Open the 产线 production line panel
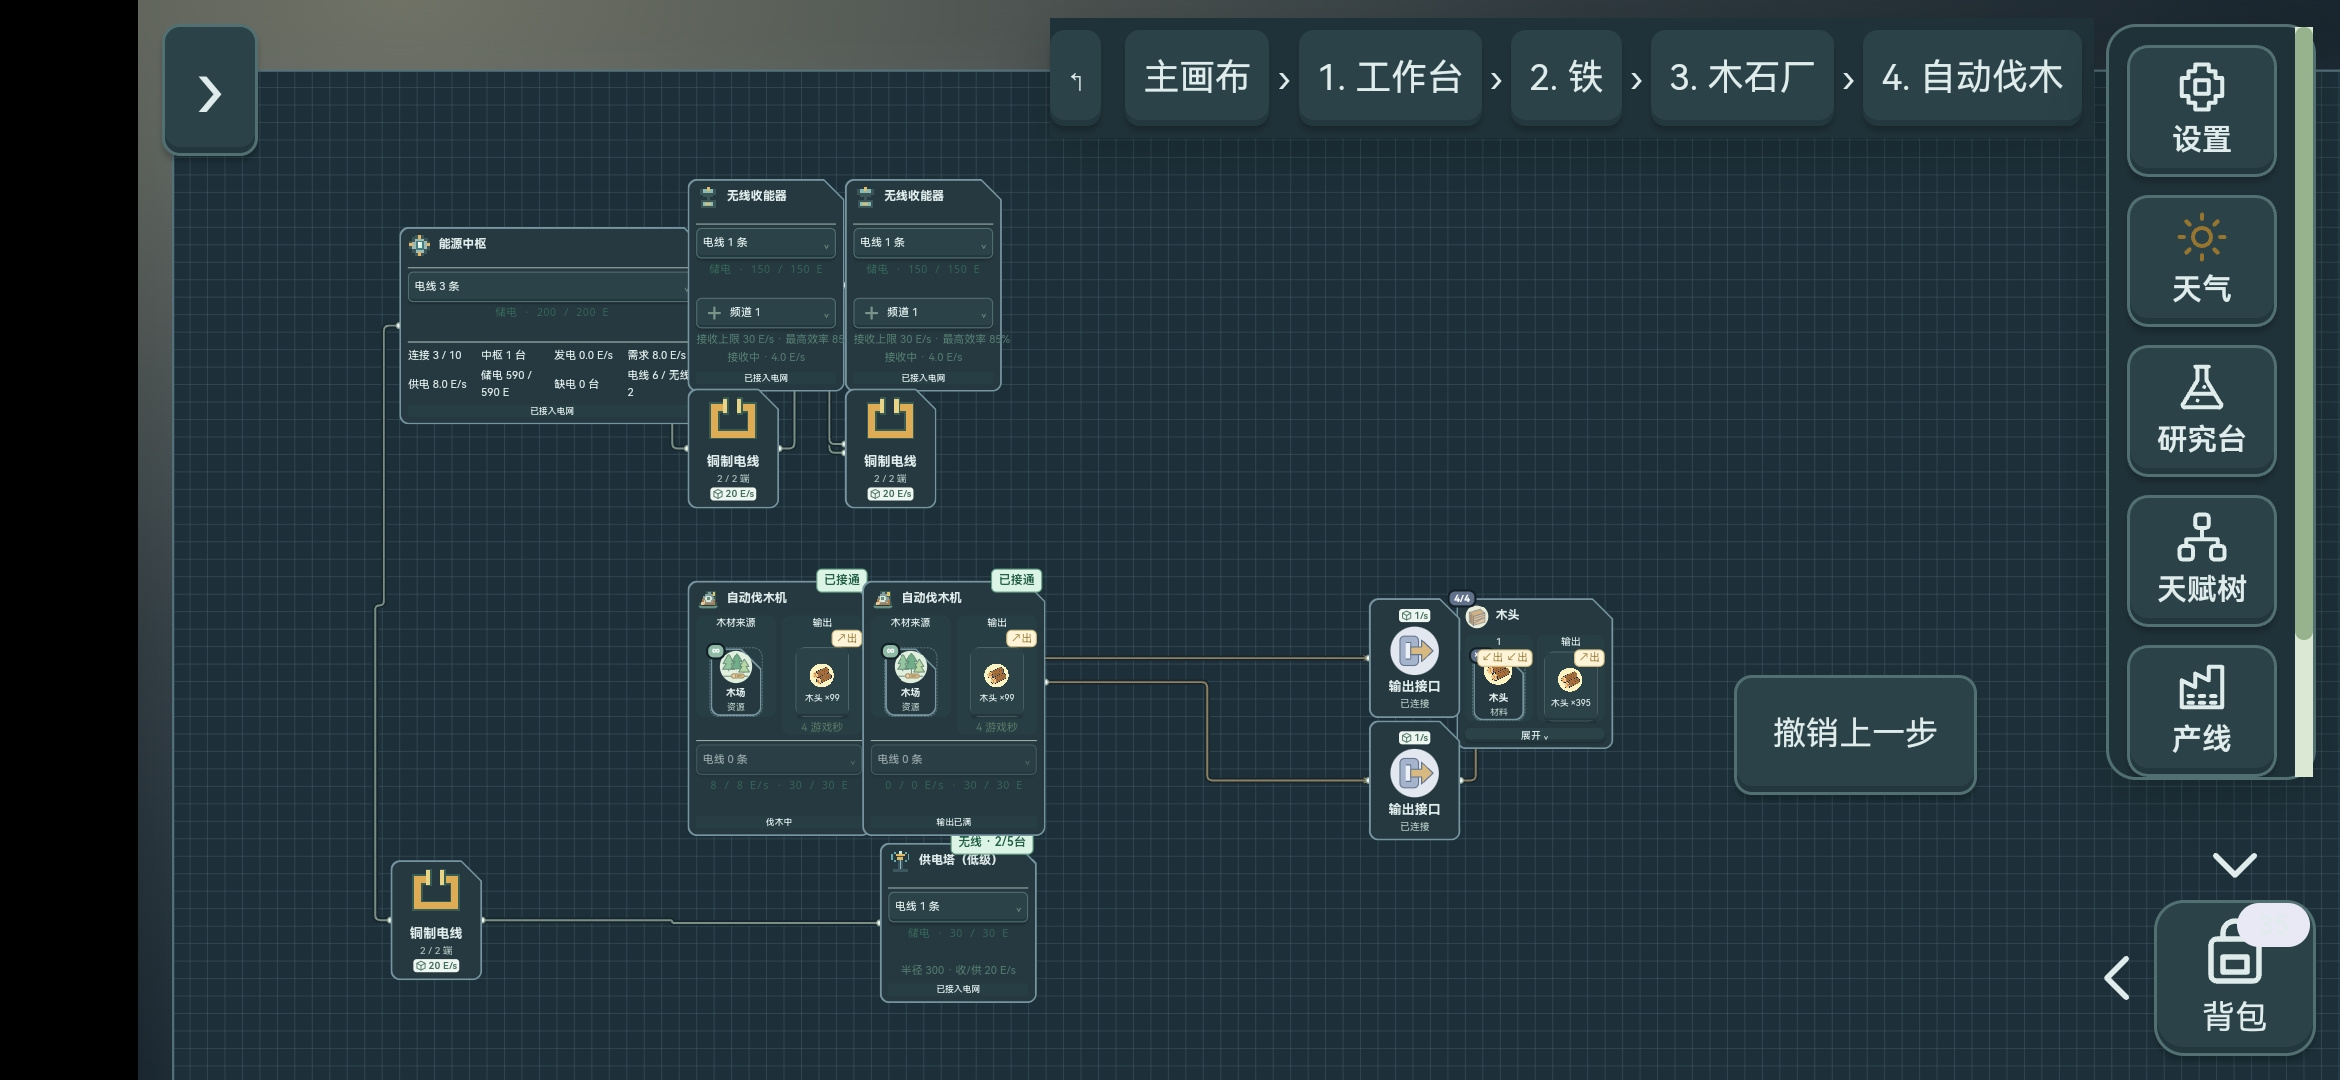Viewport: 2340px width, 1080px height. pos(2201,710)
